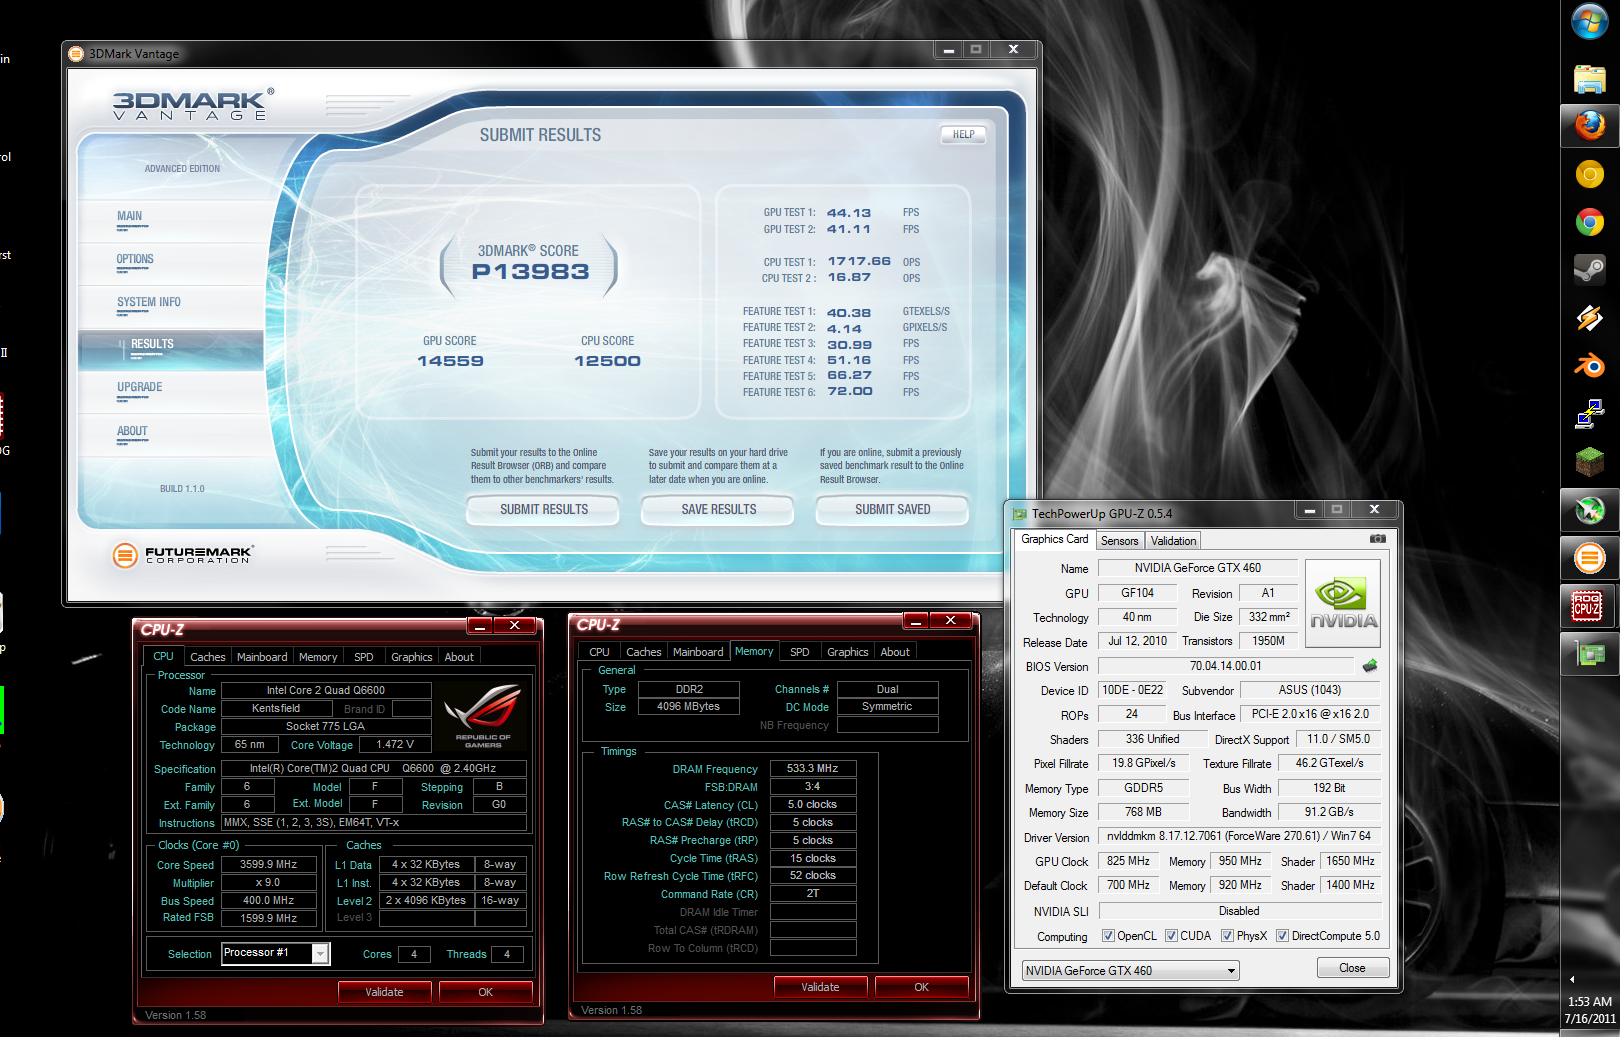Click the NVIDIA logo in GPU-Z
The width and height of the screenshot is (1620, 1037).
pyautogui.click(x=1343, y=603)
